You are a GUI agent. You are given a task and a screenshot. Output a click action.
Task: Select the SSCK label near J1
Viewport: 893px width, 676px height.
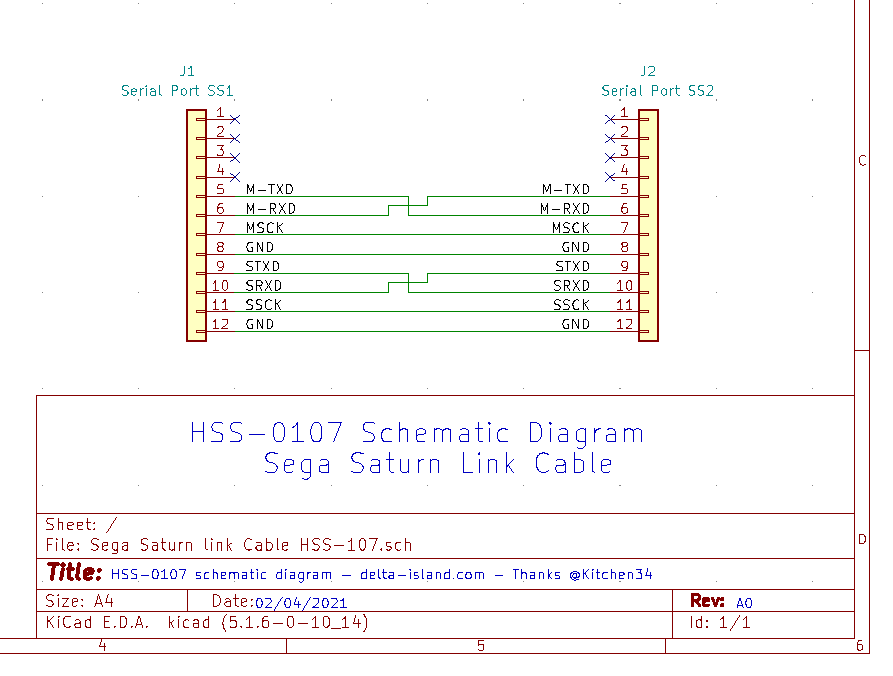tap(264, 305)
